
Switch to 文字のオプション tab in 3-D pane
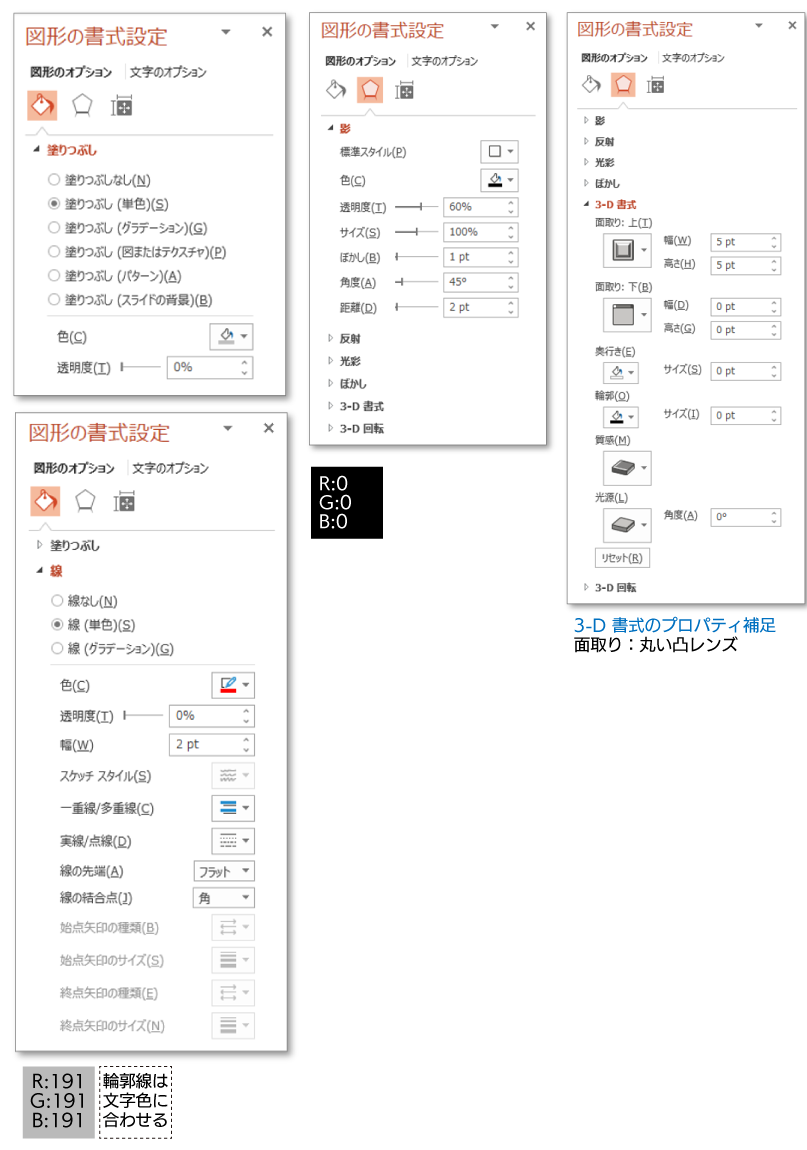(x=693, y=57)
